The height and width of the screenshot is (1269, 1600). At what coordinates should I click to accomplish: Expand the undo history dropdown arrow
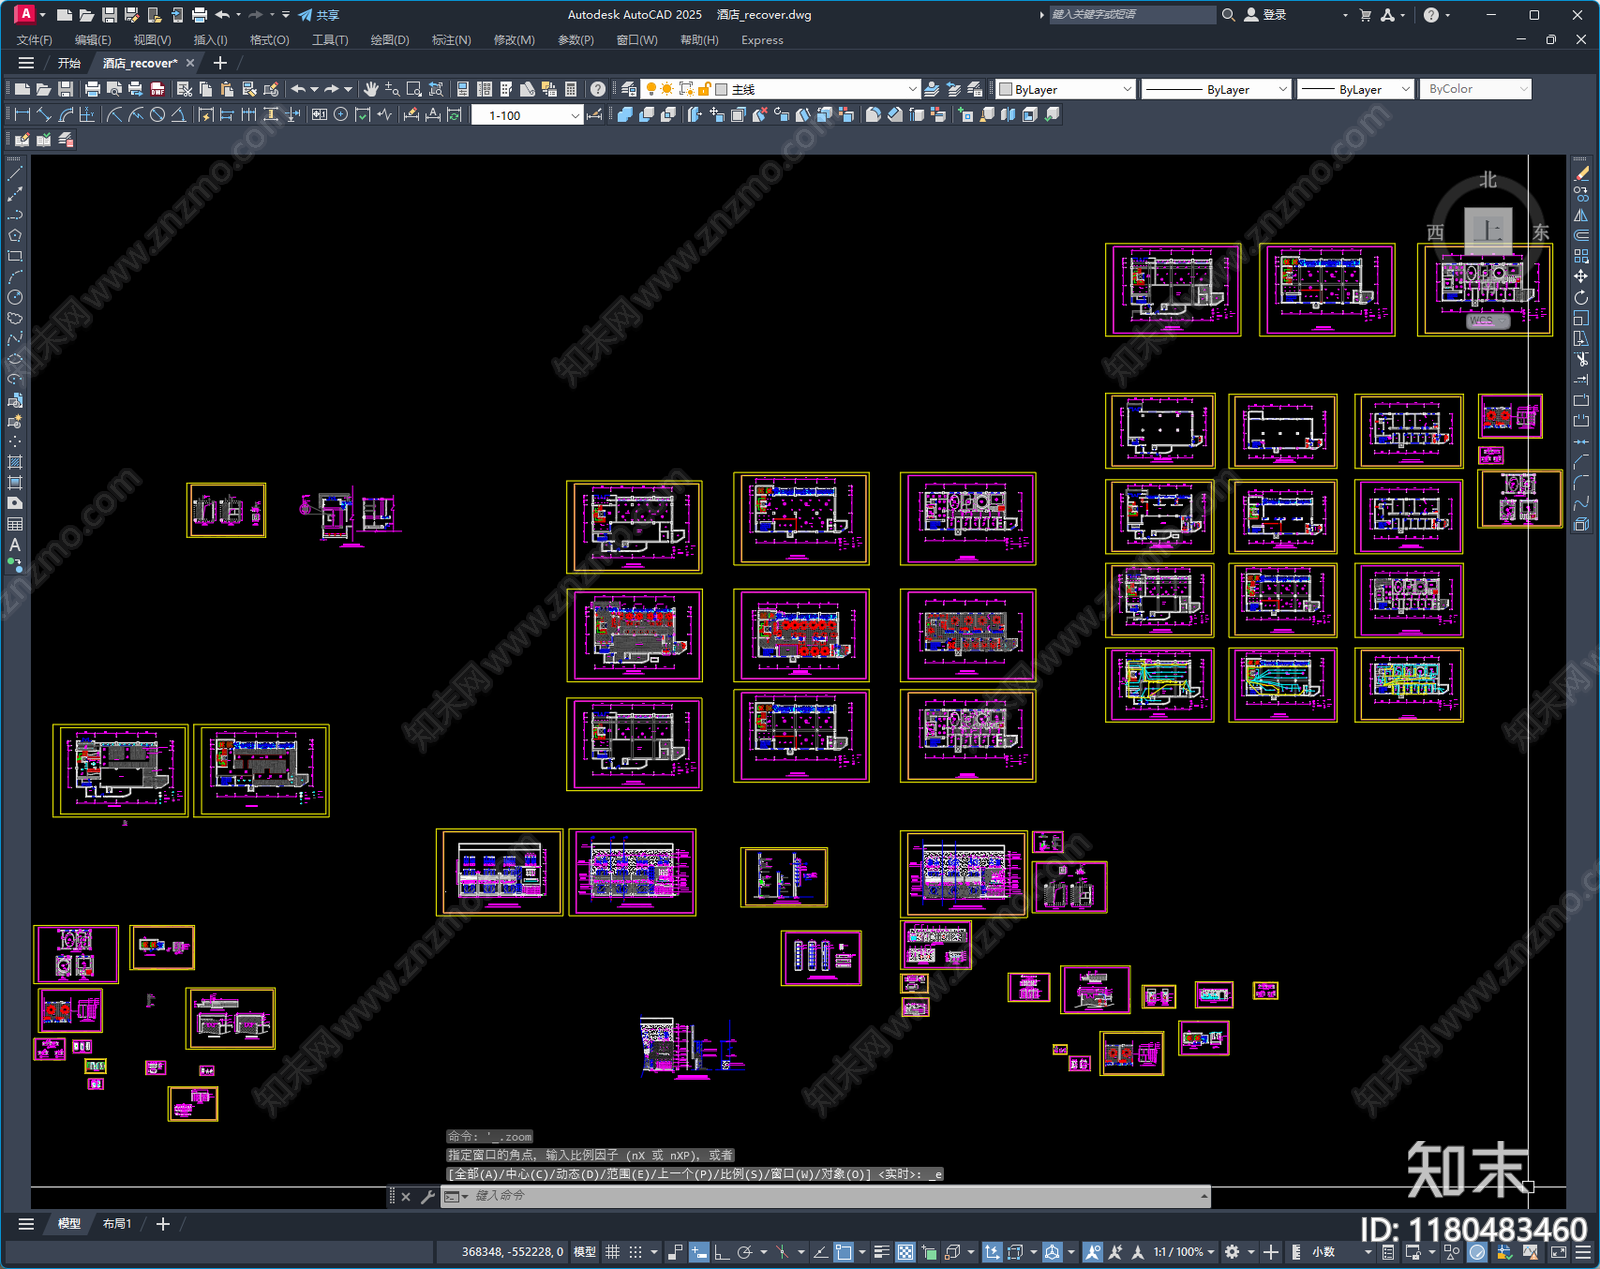314,89
